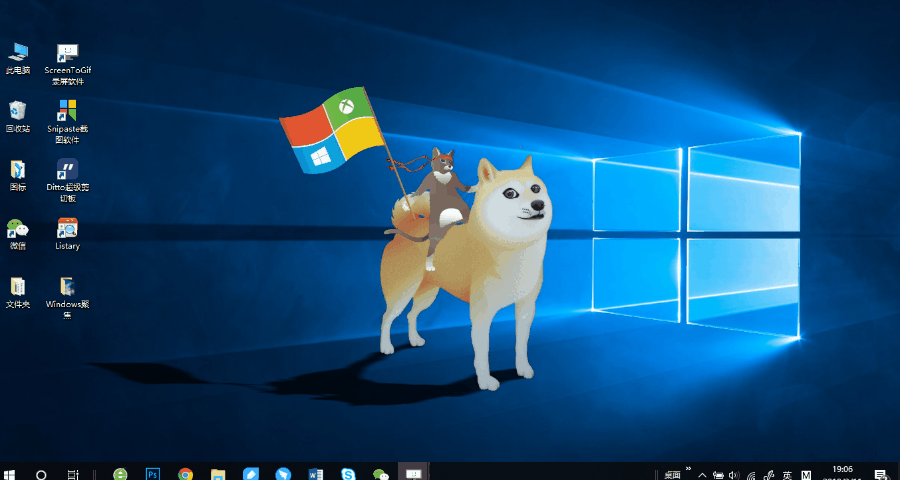
Task: Open Task View on taskbar
Action: tap(73, 474)
